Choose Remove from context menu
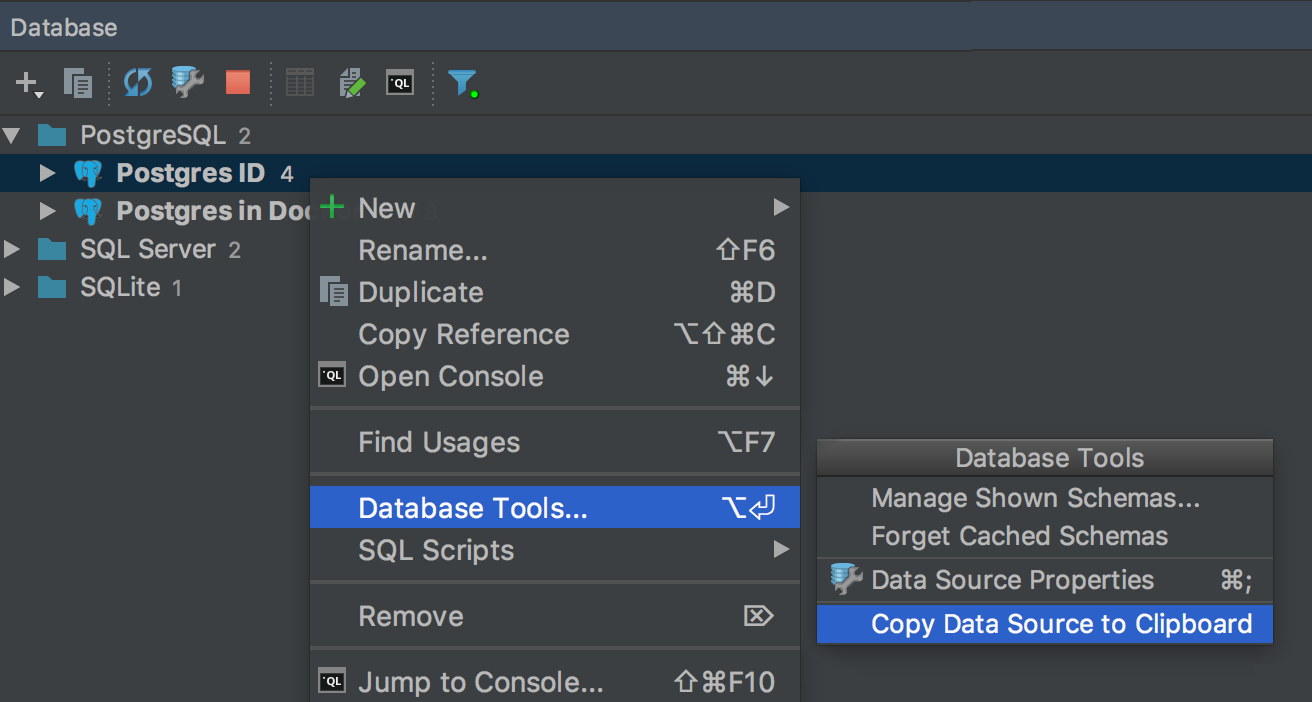Viewport: 1312px width, 702px height. (555, 616)
